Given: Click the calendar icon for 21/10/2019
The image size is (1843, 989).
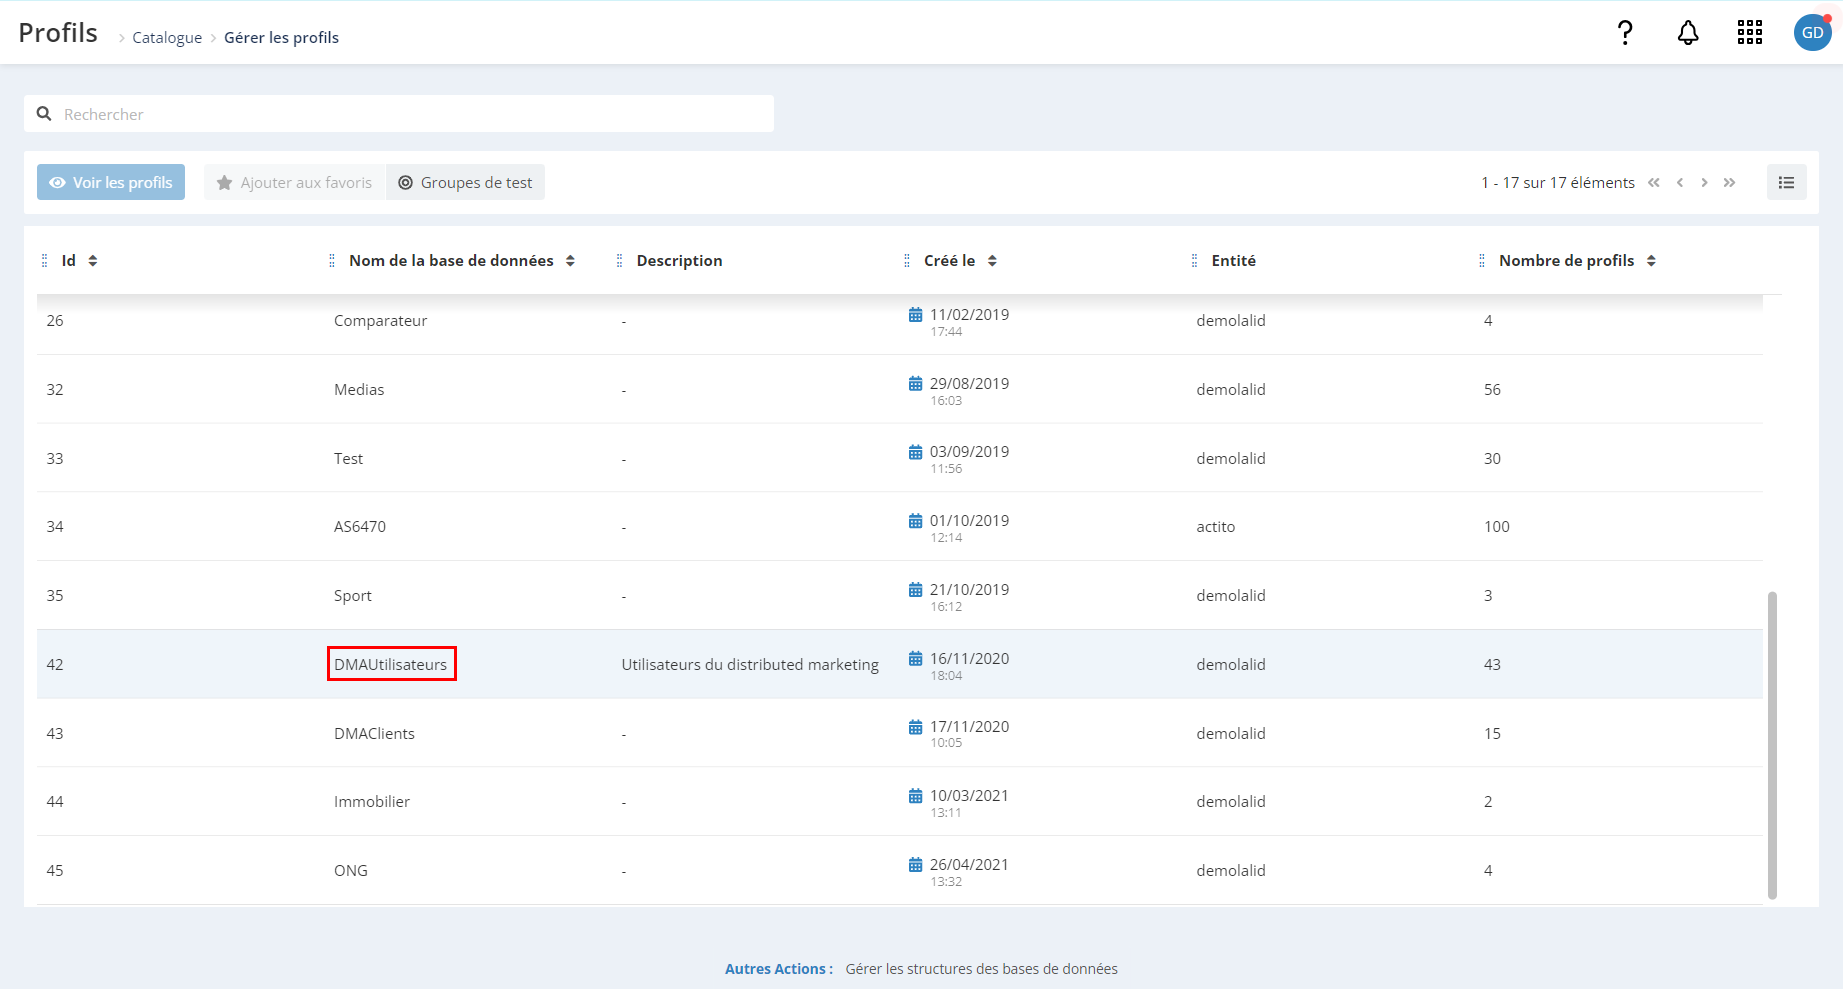Looking at the screenshot, I should coord(915,590).
